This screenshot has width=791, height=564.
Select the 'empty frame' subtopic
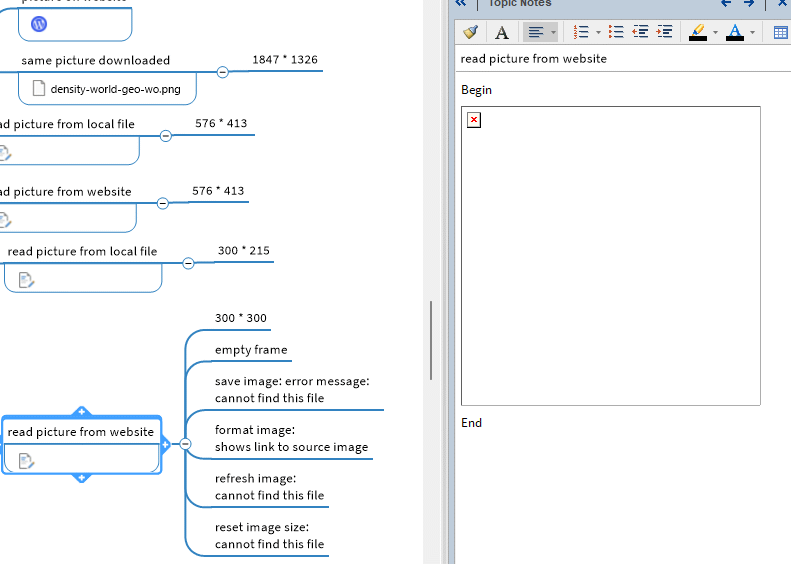(251, 350)
